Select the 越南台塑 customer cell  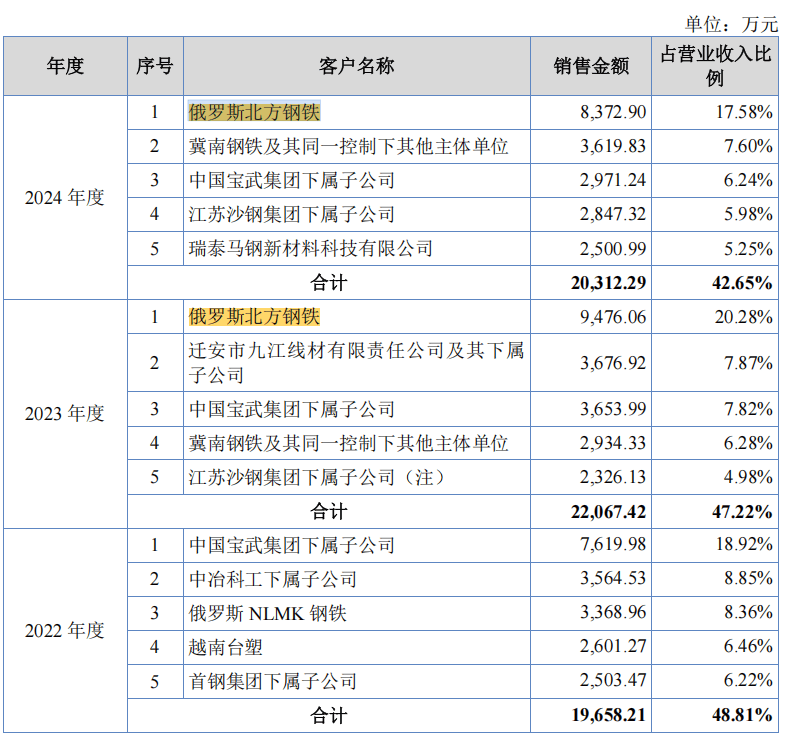(226, 647)
